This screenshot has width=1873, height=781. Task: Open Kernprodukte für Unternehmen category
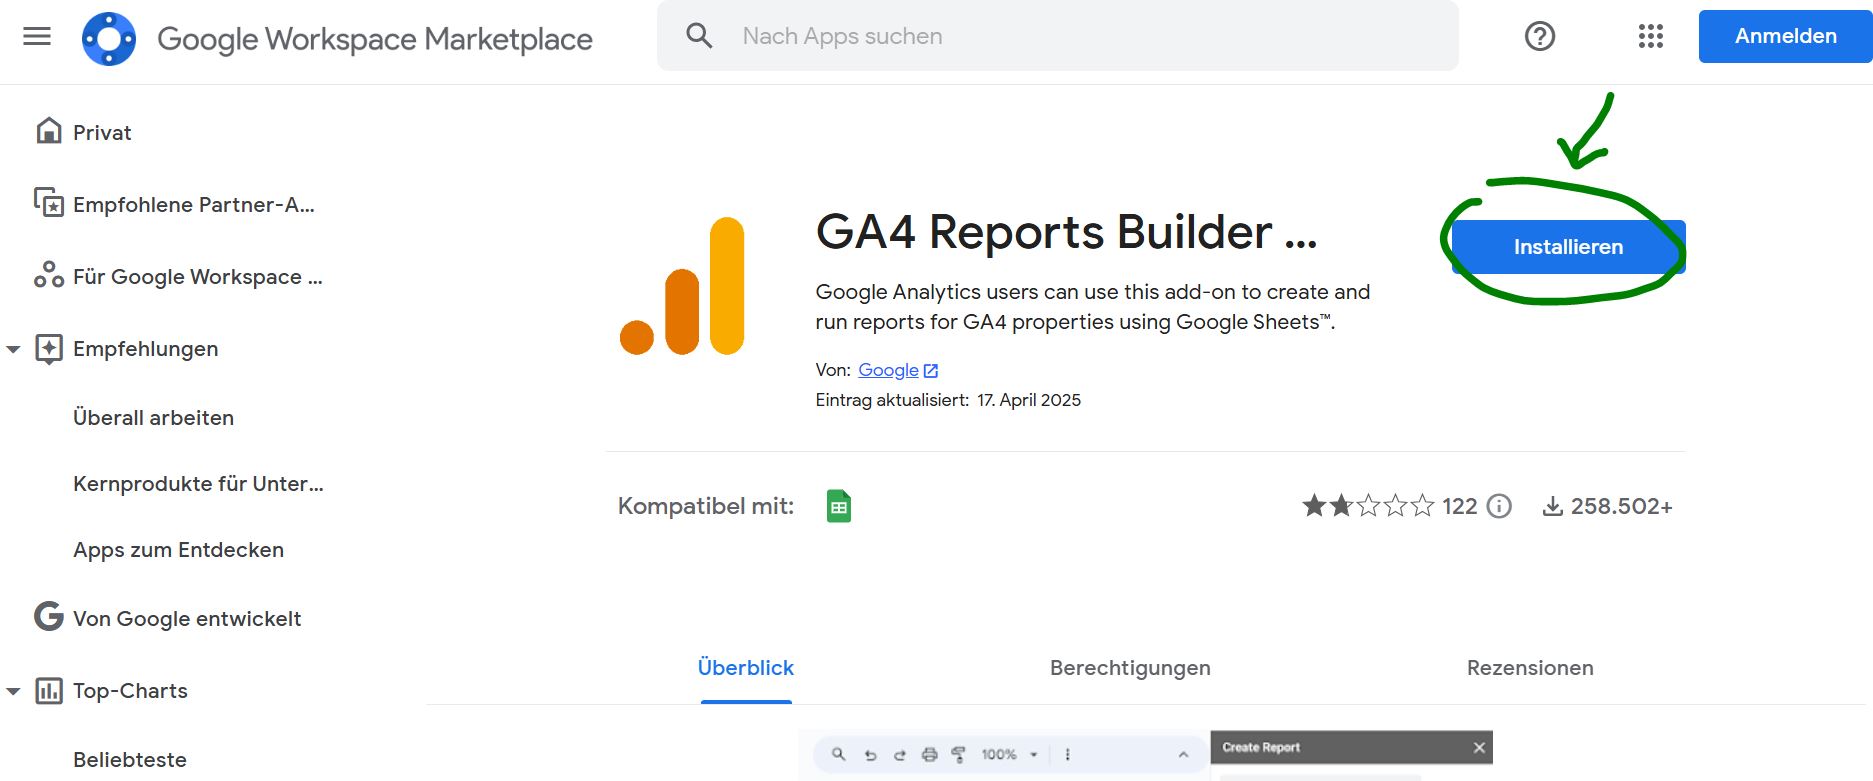198,484
